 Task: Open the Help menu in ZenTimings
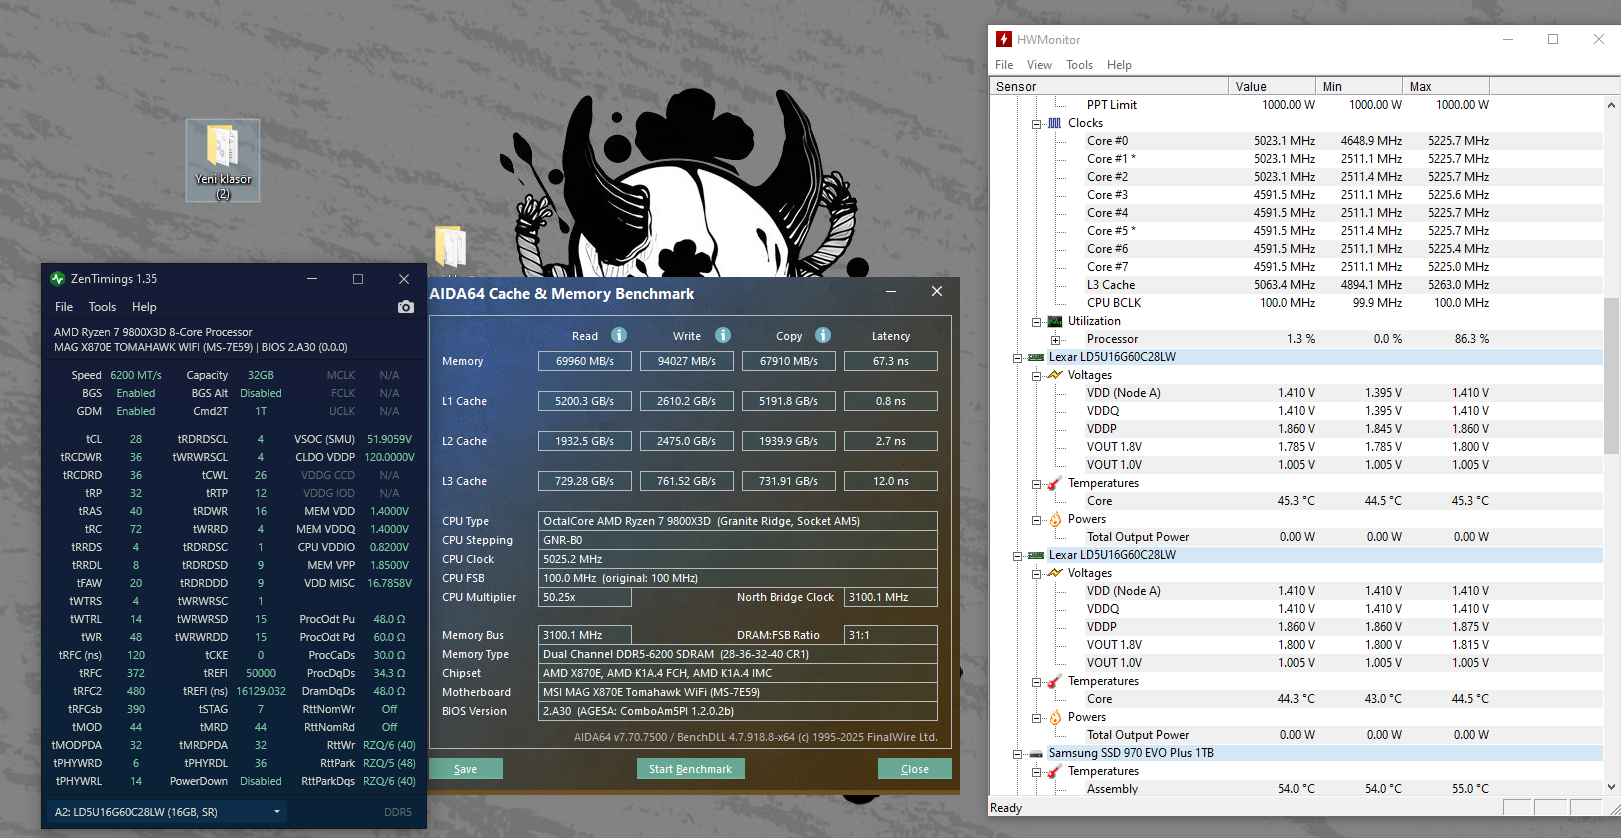point(144,307)
